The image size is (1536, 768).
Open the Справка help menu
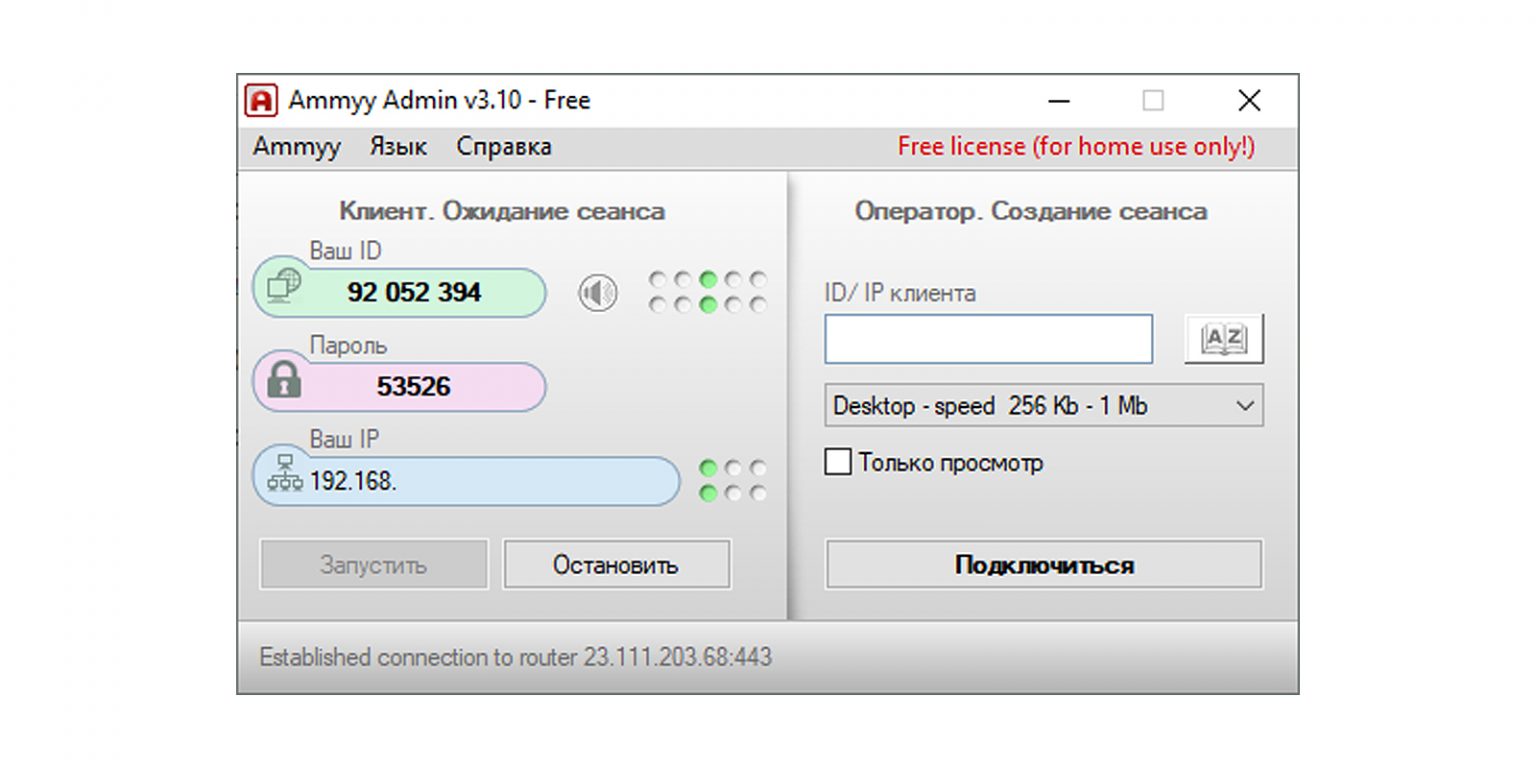pos(504,147)
